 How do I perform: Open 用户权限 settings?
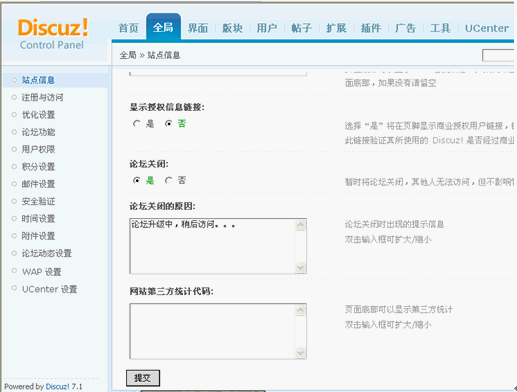click(x=38, y=149)
